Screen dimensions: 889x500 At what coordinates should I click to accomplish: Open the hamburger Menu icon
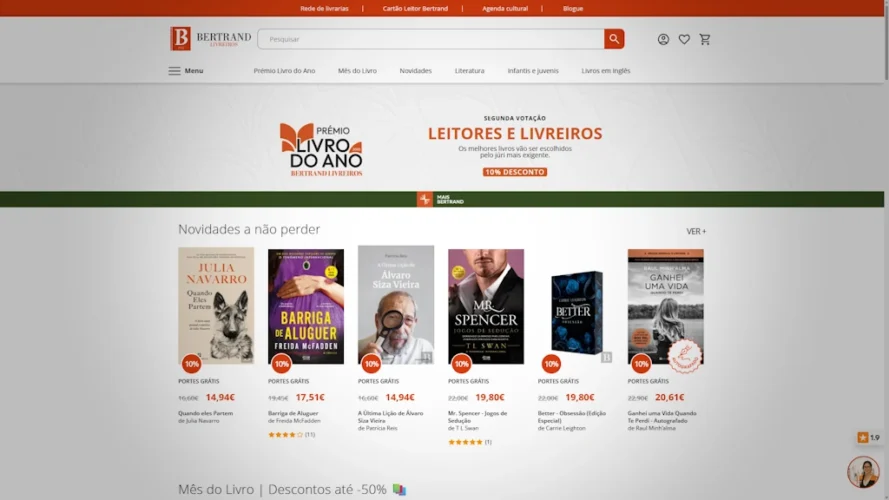click(174, 71)
